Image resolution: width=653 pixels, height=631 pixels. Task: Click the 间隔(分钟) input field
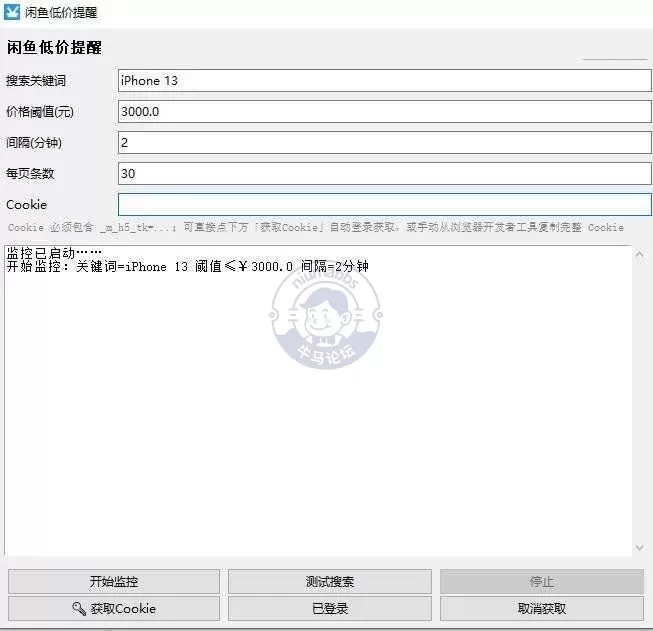point(385,142)
